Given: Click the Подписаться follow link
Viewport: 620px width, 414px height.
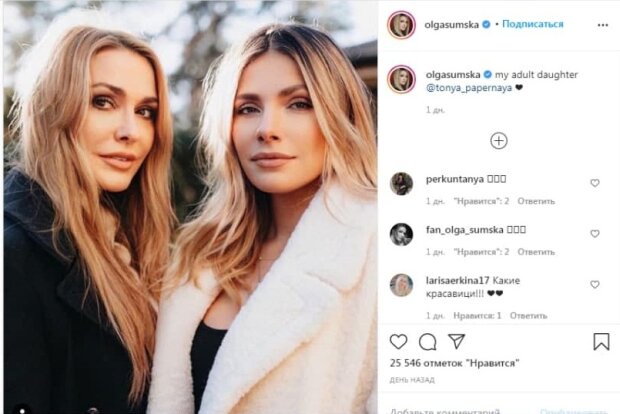Looking at the screenshot, I should [532, 24].
